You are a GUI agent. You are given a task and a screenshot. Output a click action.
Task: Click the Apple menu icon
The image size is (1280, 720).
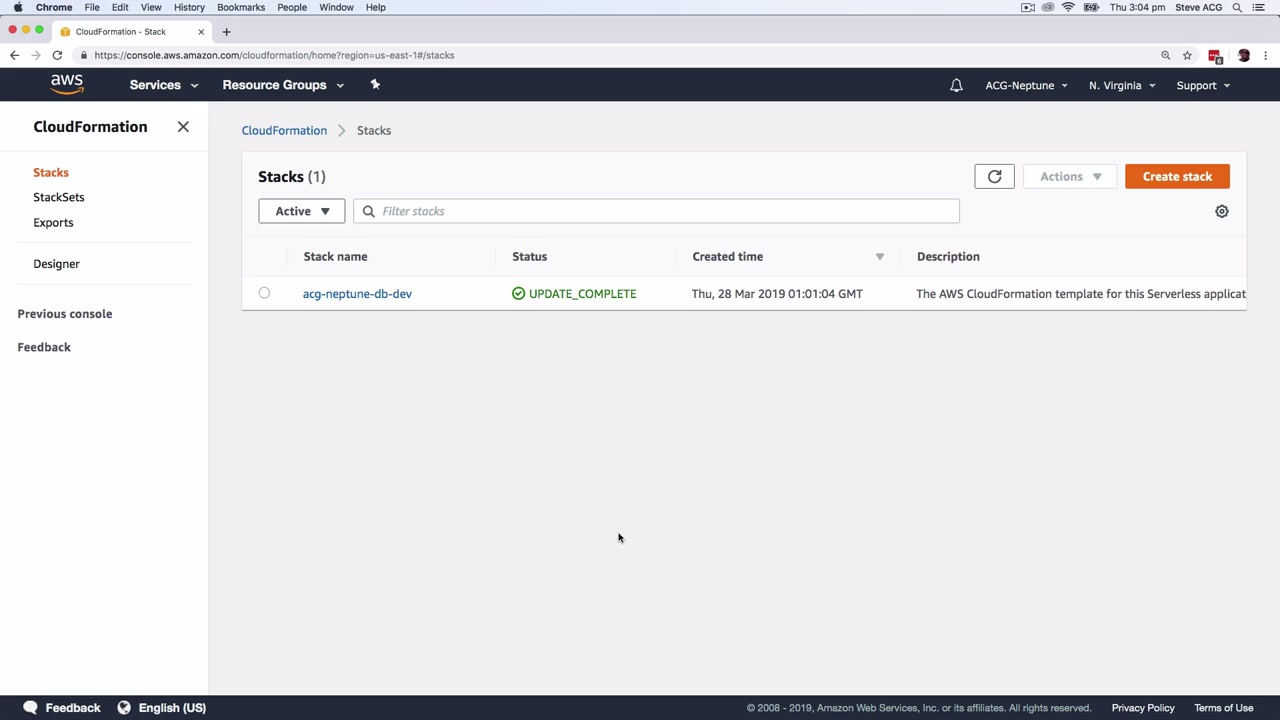coord(18,7)
